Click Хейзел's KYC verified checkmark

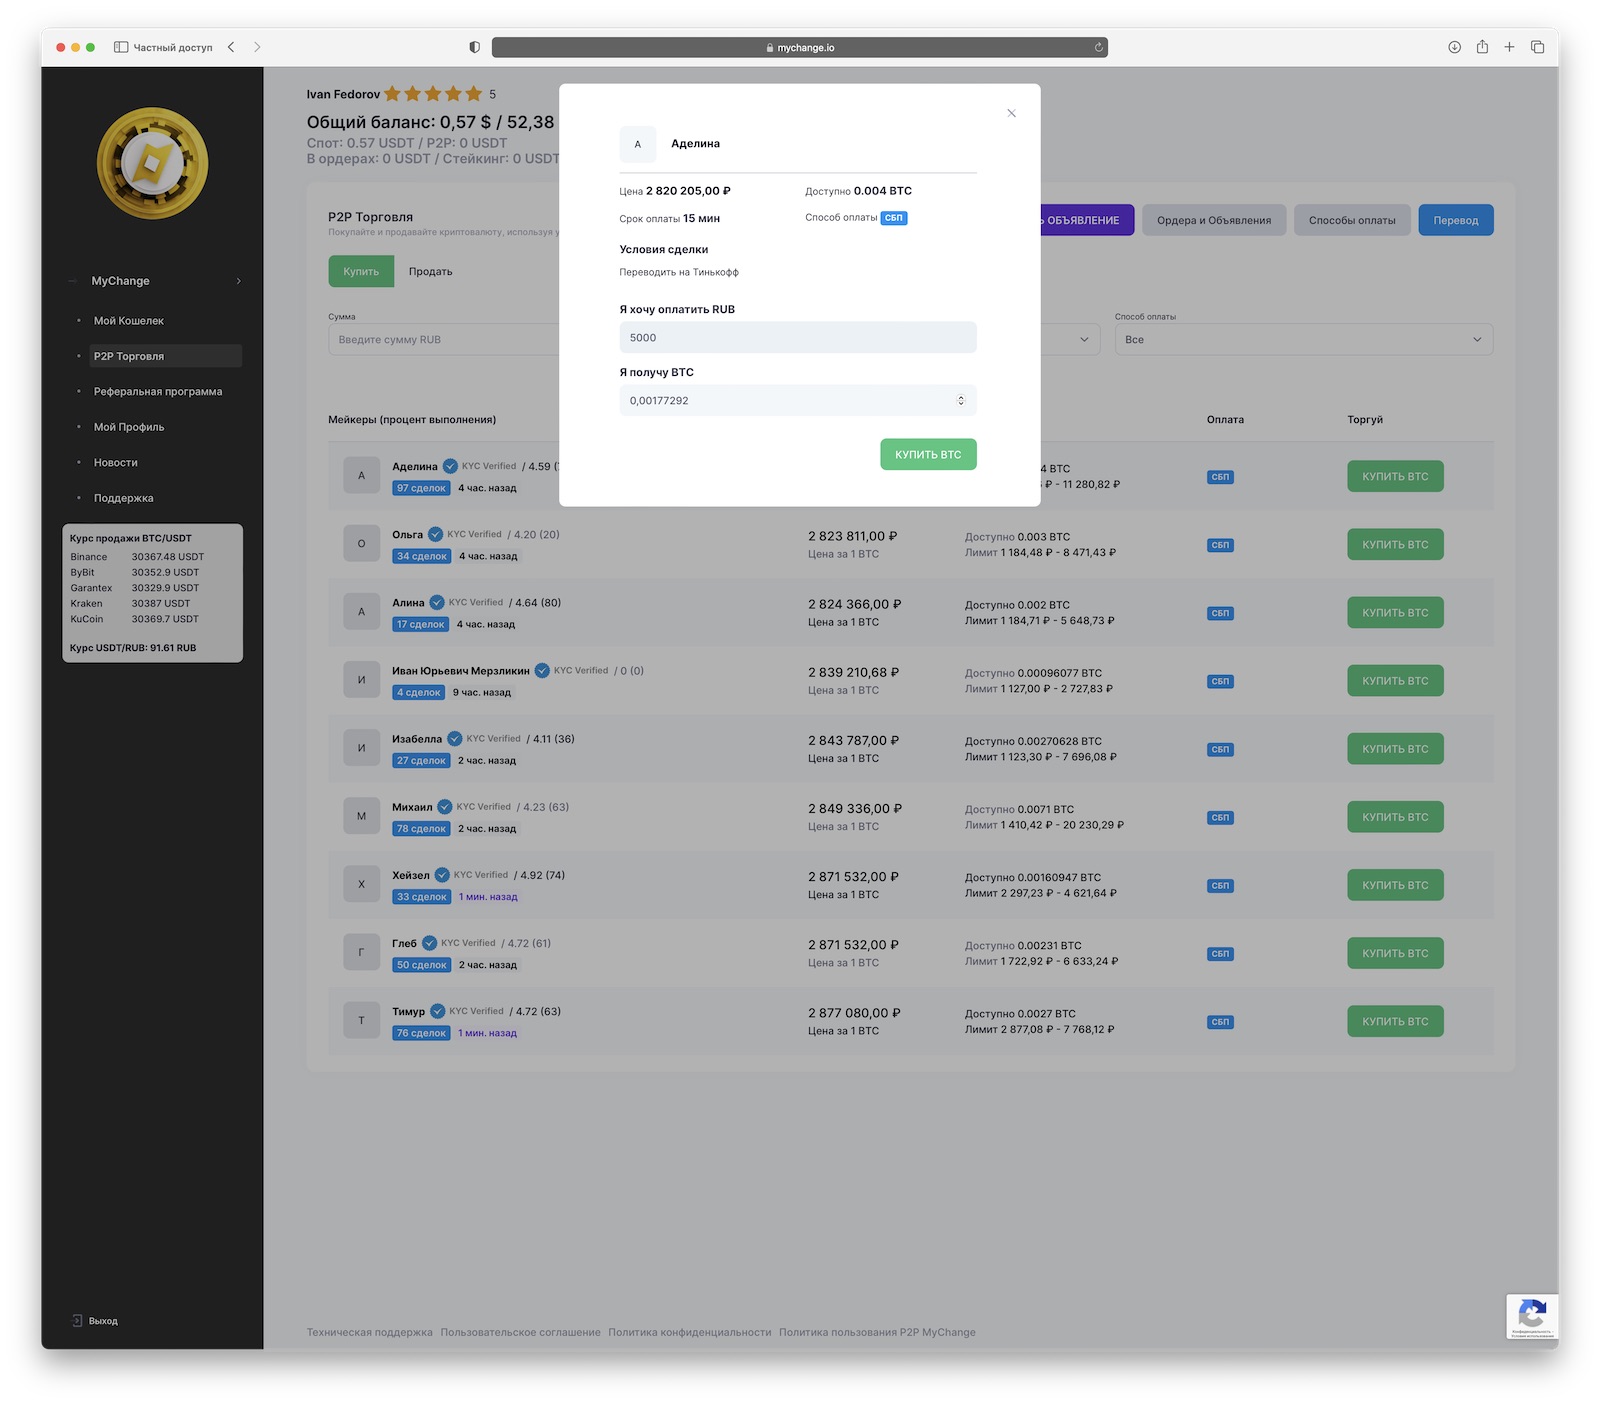442,875
